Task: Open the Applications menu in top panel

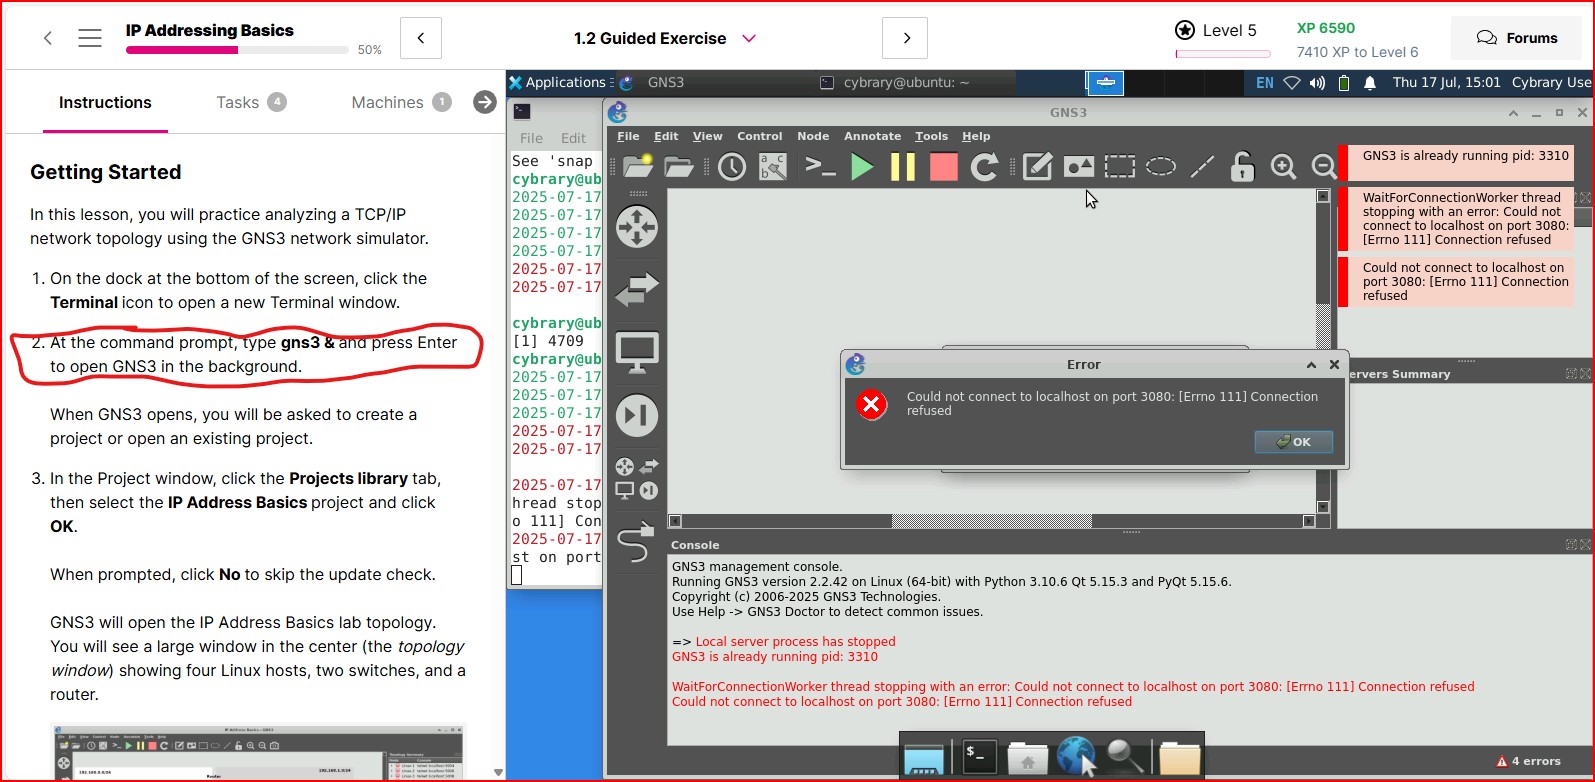Action: (558, 83)
